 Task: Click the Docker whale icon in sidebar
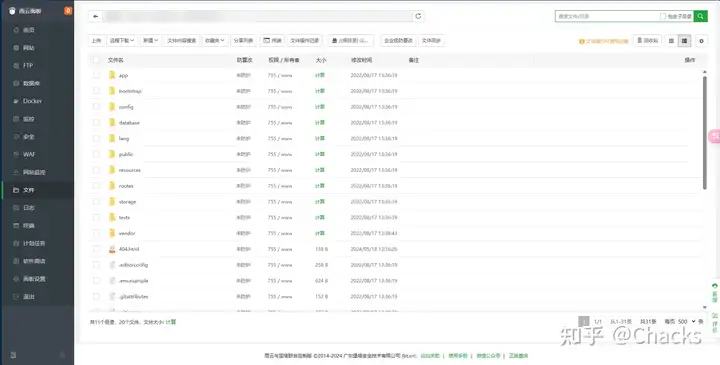(x=16, y=101)
